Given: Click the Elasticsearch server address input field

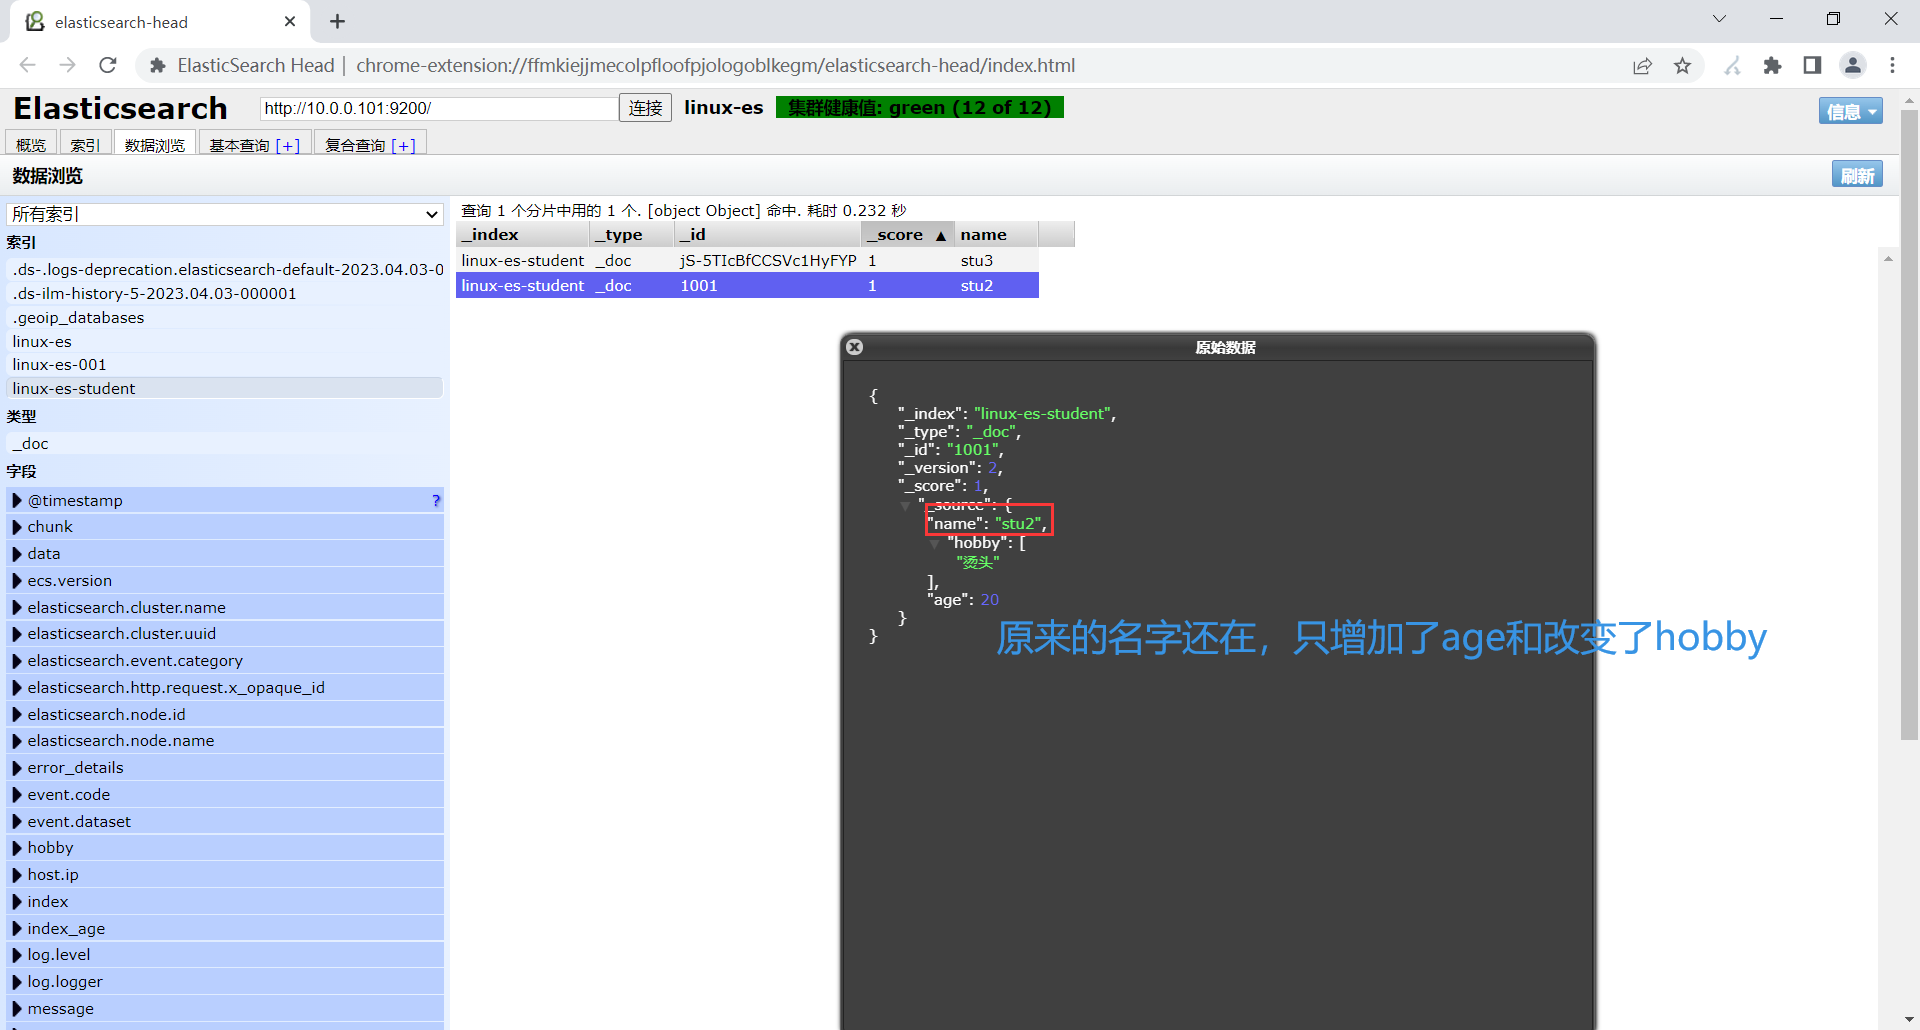Looking at the screenshot, I should click(438, 107).
